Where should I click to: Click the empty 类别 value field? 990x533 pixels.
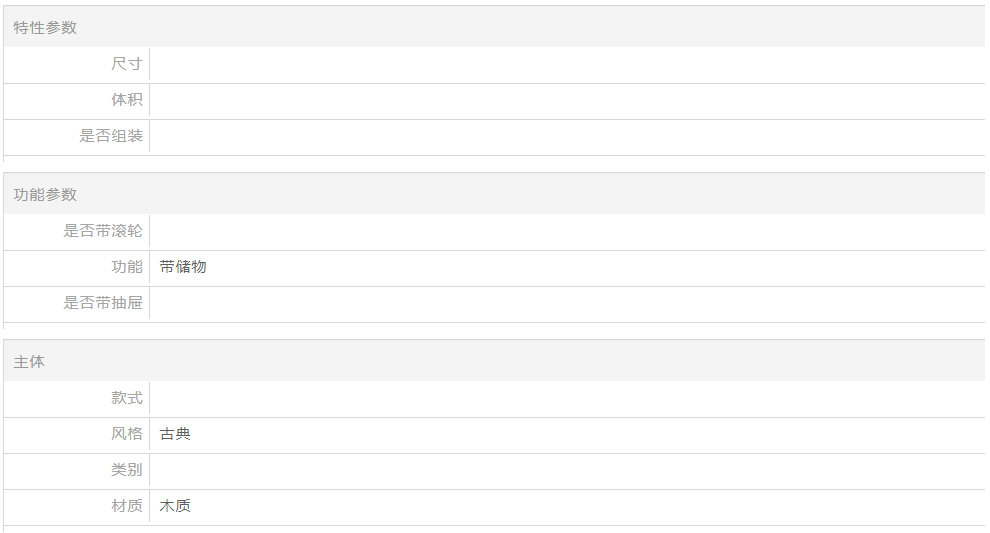tap(566, 471)
